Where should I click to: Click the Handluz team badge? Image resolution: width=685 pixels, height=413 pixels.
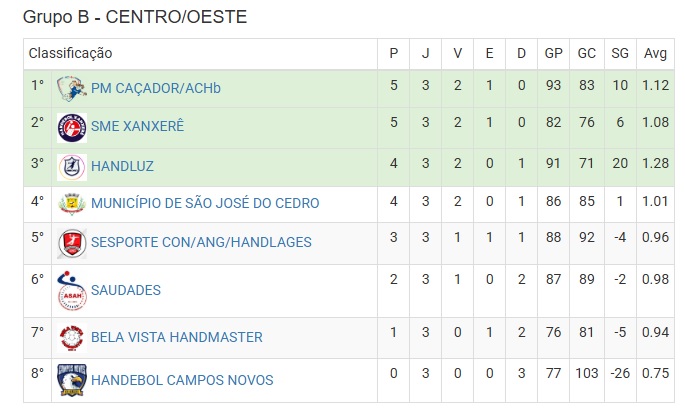click(72, 167)
